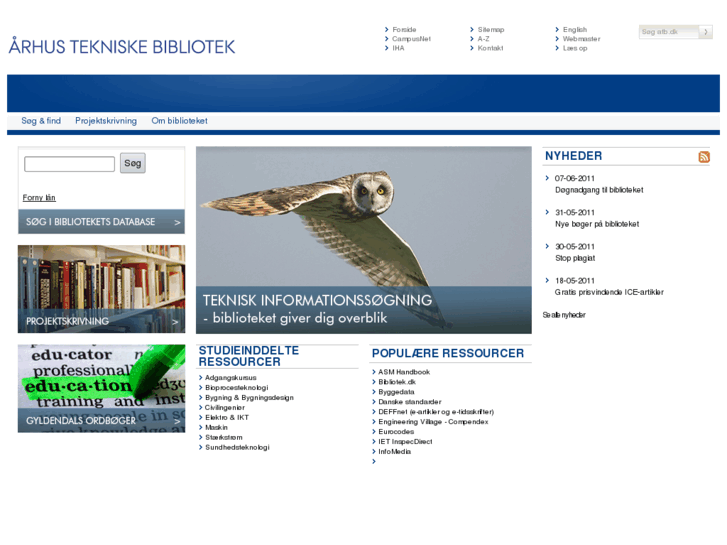Open IHA header link

pyautogui.click(x=398, y=48)
